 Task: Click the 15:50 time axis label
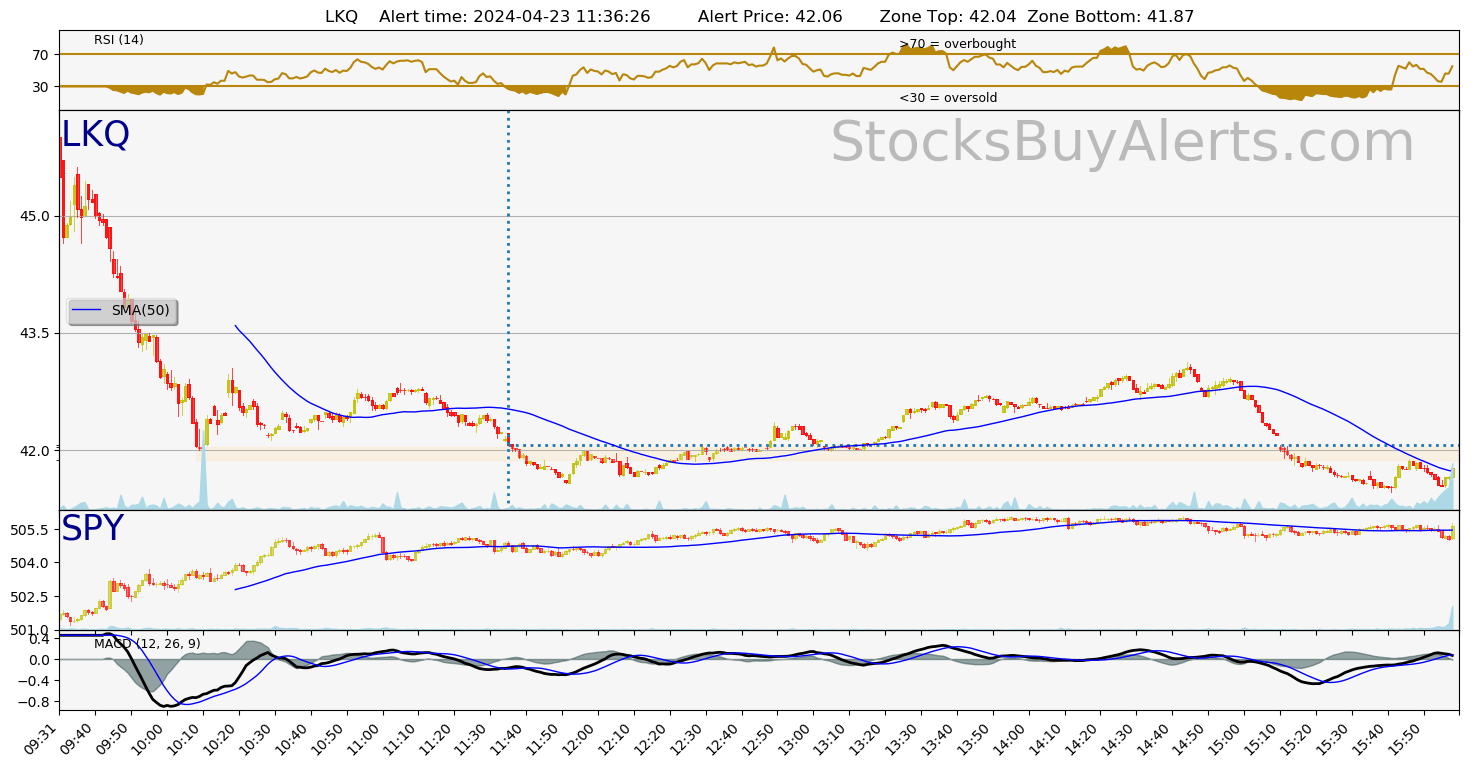tap(1407, 738)
